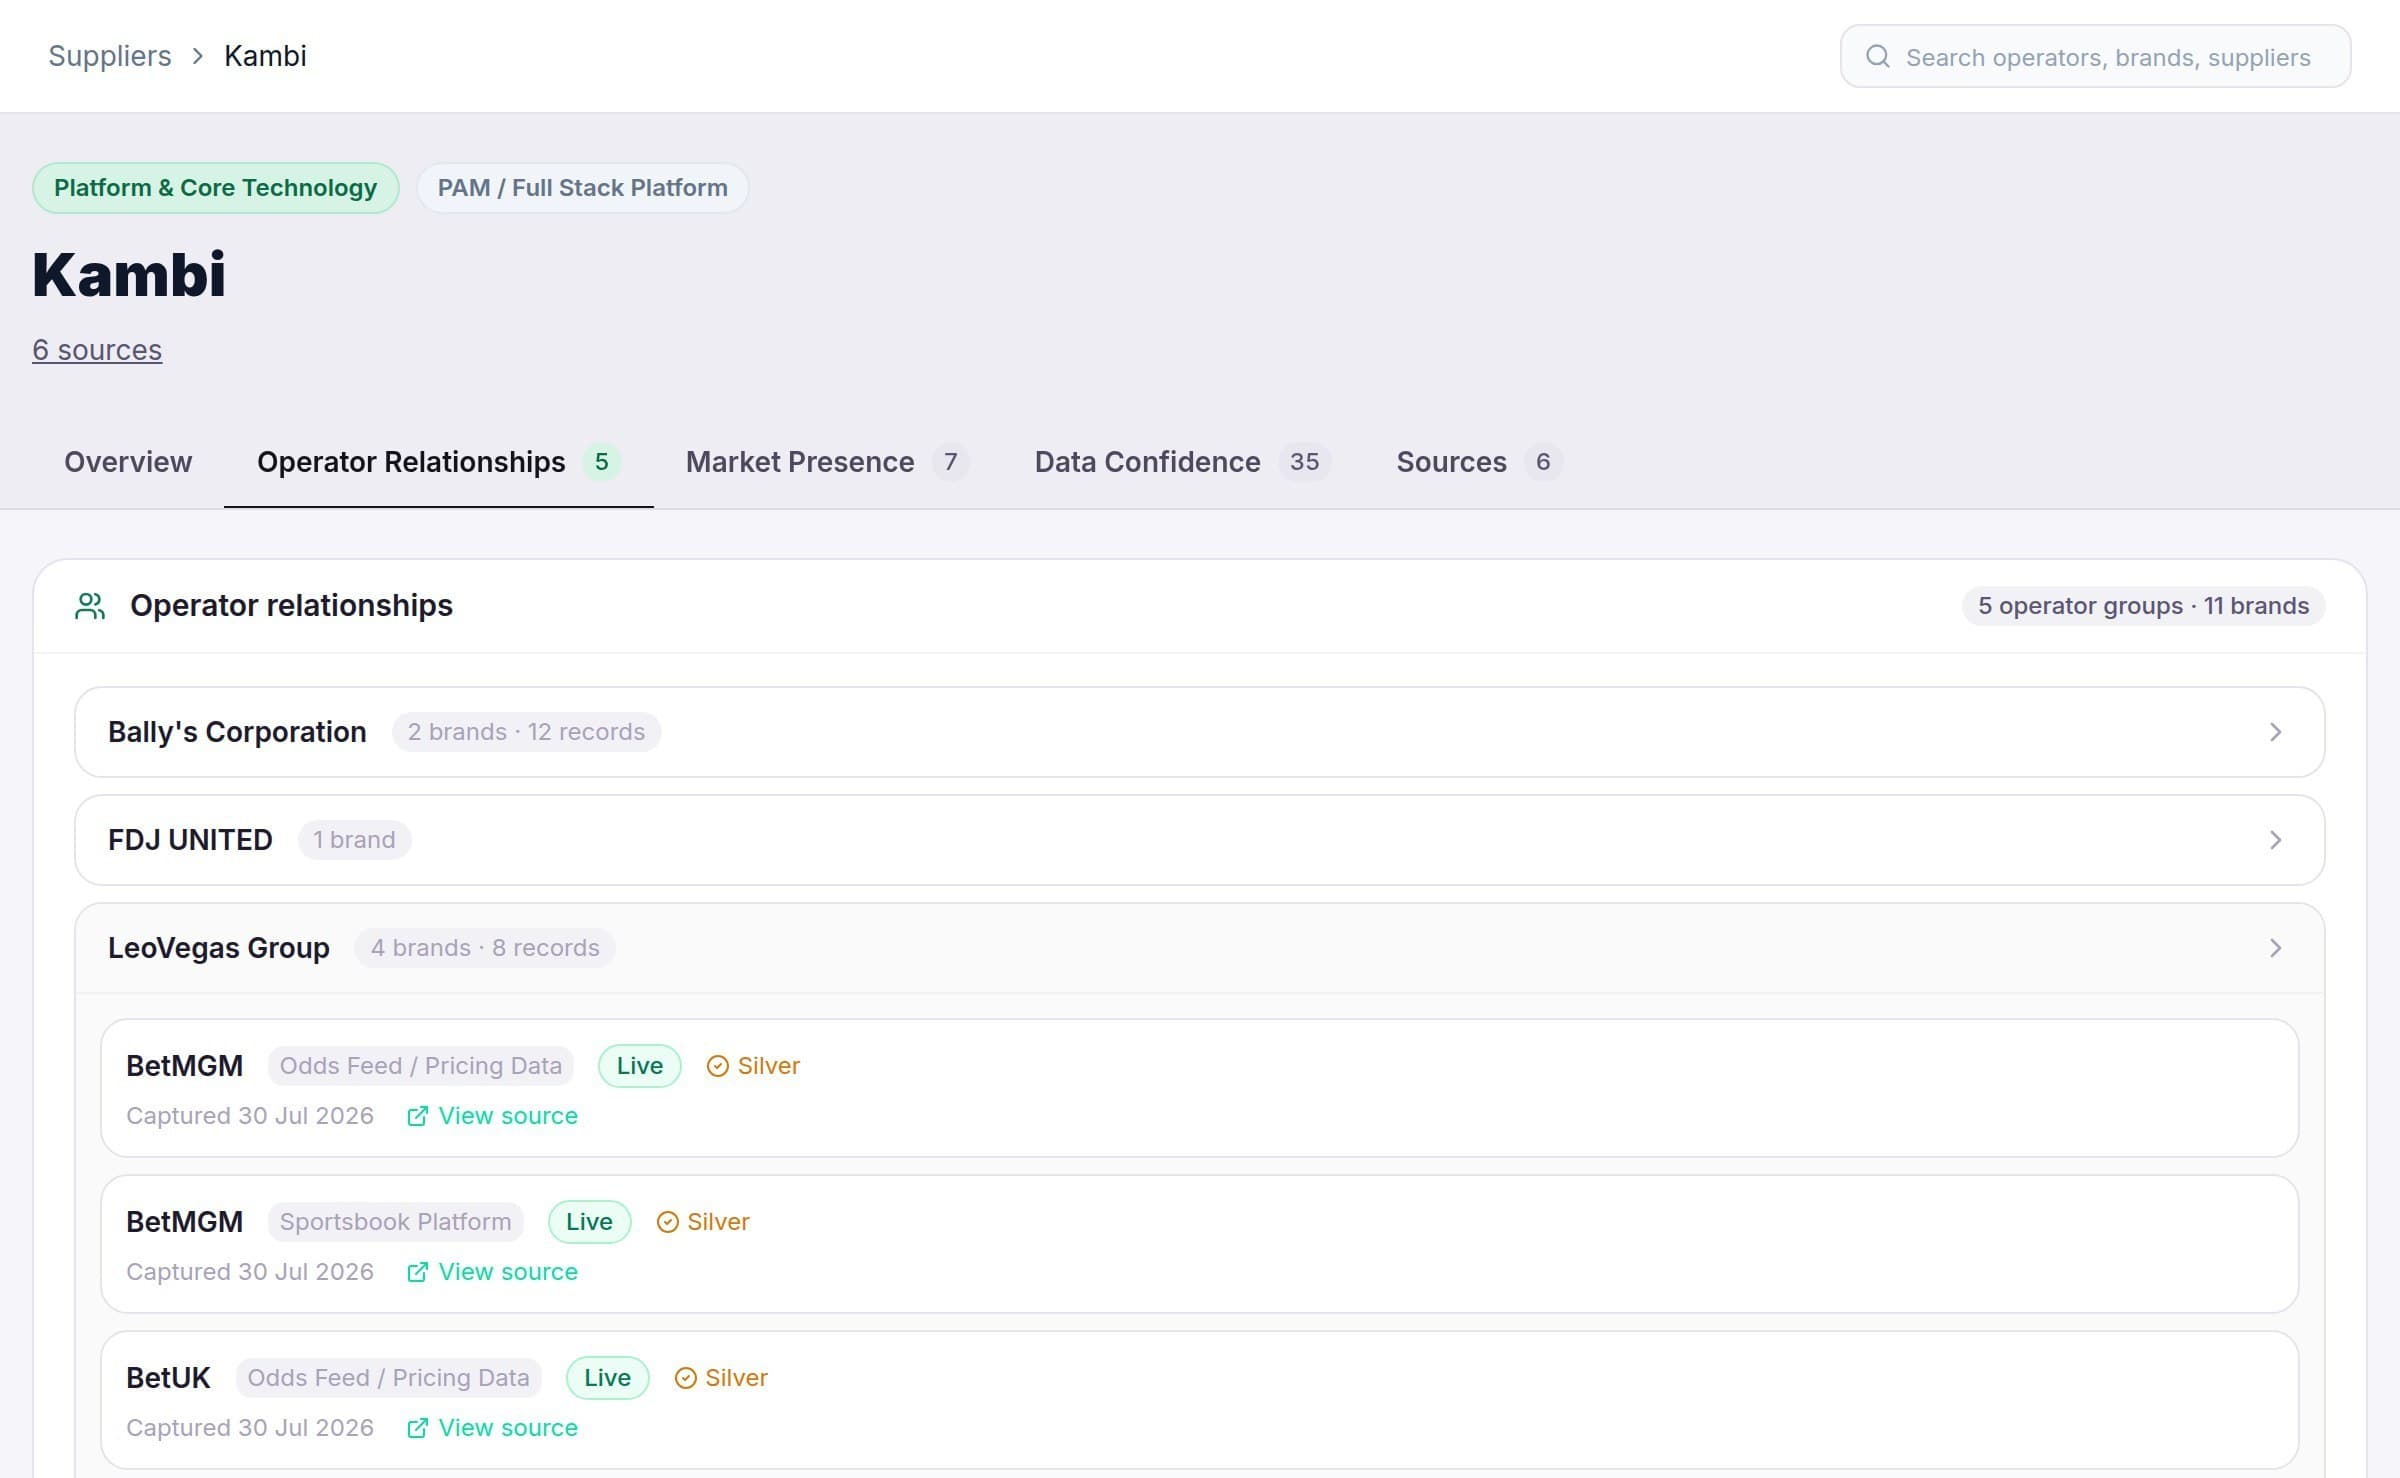Click the Kambi breadcrumb text

265,56
